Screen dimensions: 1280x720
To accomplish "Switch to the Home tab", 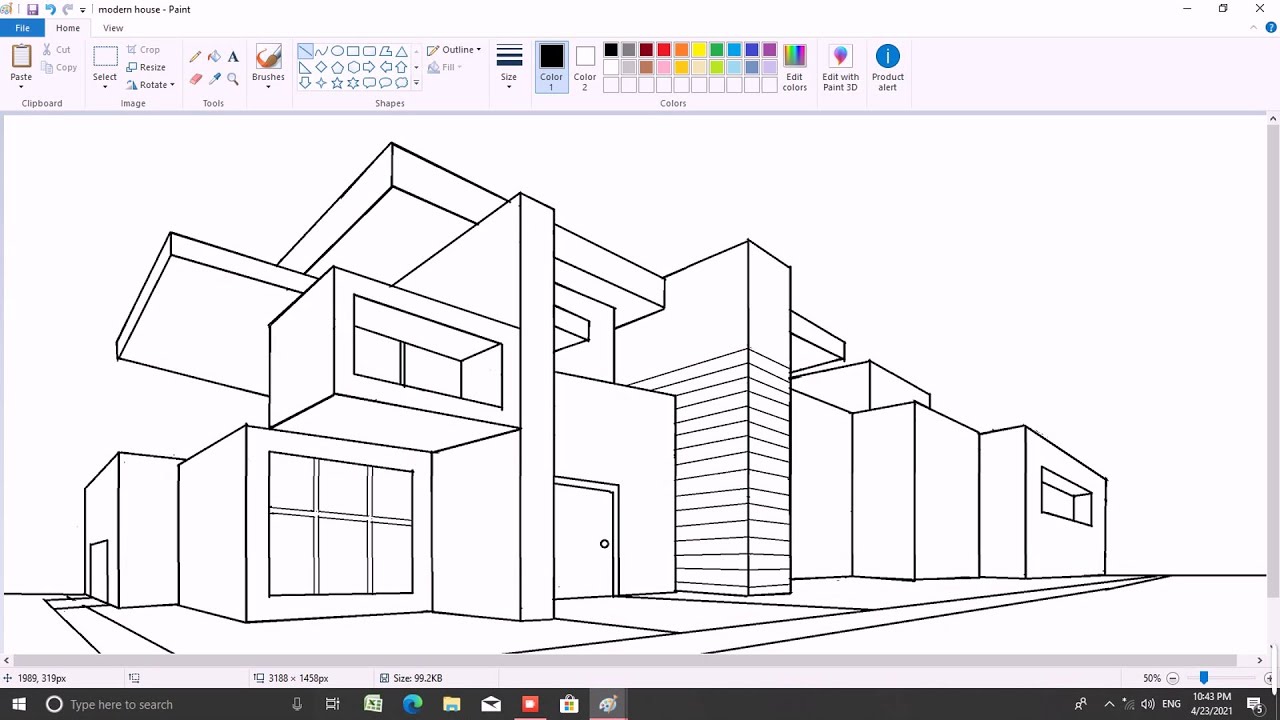I will (x=68, y=28).
